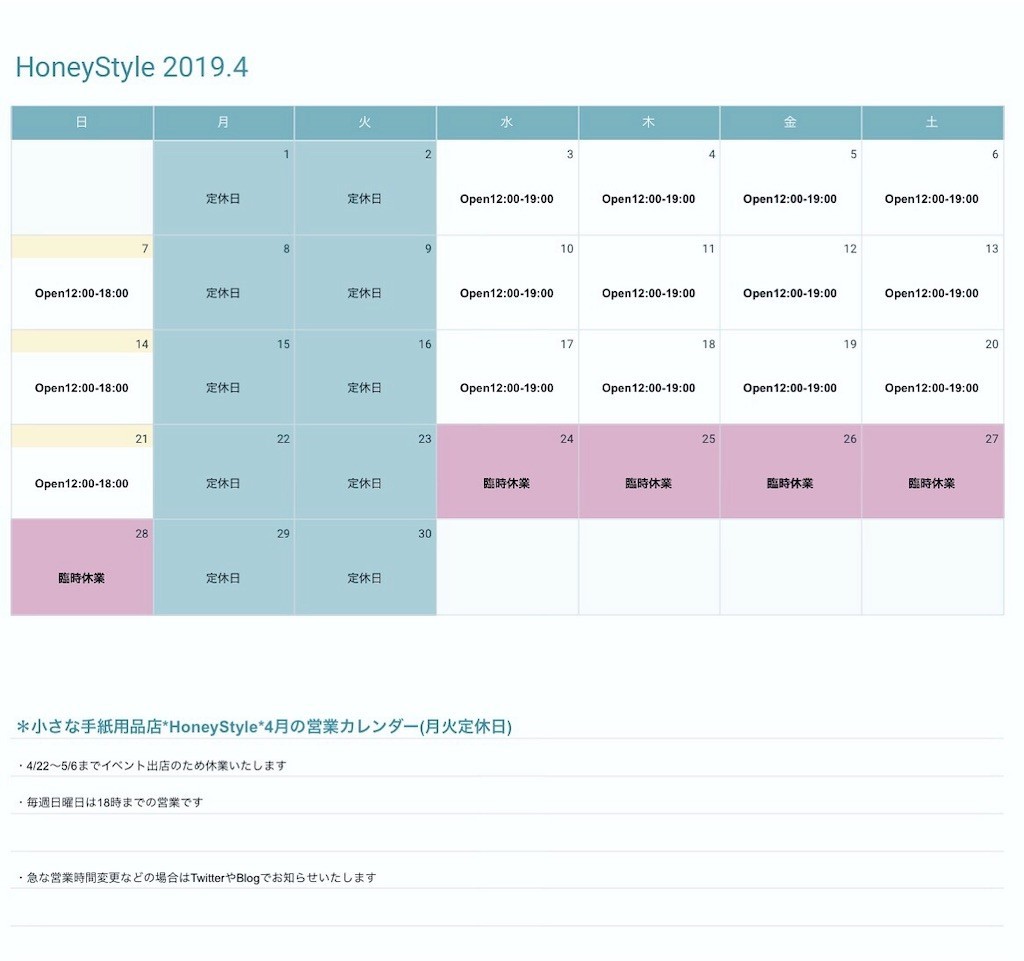The height and width of the screenshot is (961, 1024).
Task: Click Open12:00-19:00 on April 17
Action: tap(507, 388)
